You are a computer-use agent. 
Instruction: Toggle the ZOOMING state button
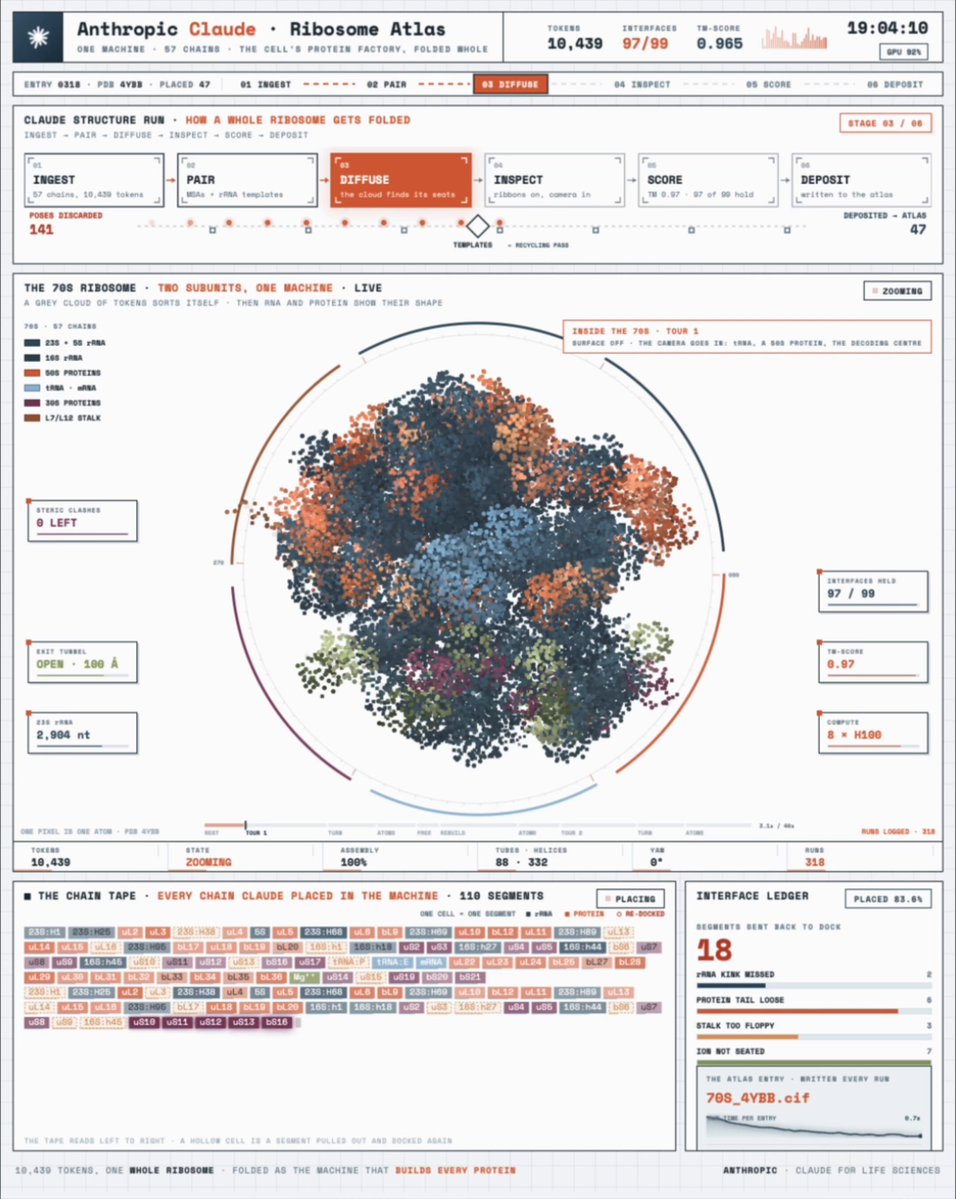897,291
